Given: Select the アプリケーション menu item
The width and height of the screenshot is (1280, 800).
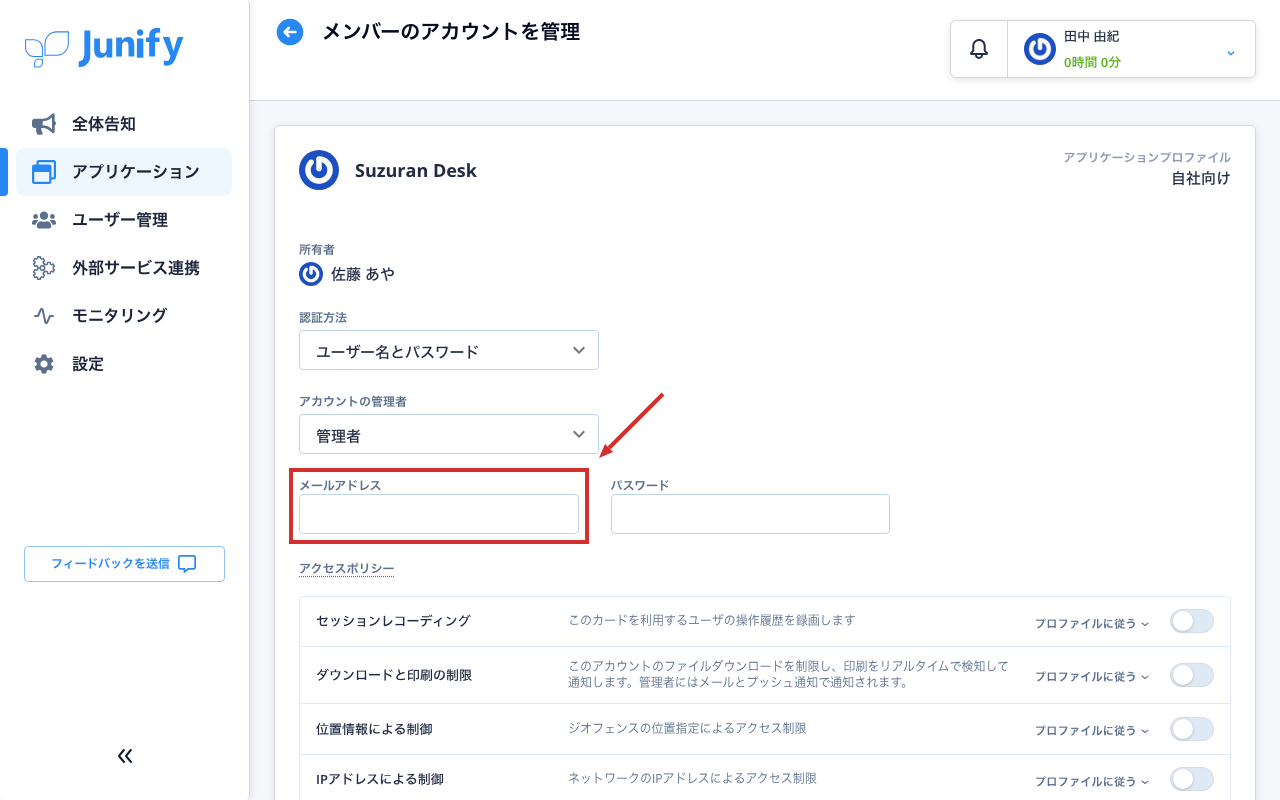Looking at the screenshot, I should tap(124, 172).
